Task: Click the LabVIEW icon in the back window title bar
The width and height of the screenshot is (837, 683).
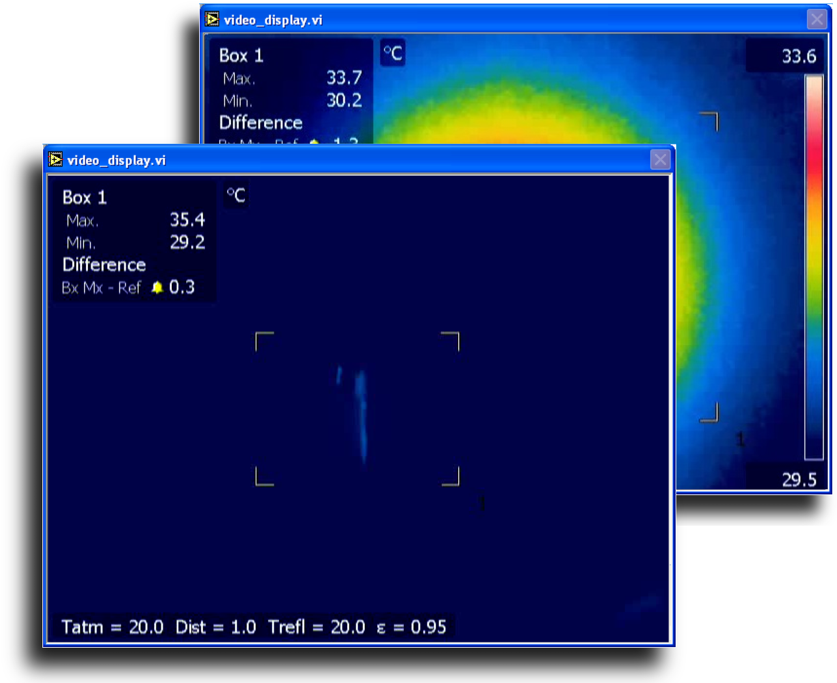Action: (x=213, y=20)
